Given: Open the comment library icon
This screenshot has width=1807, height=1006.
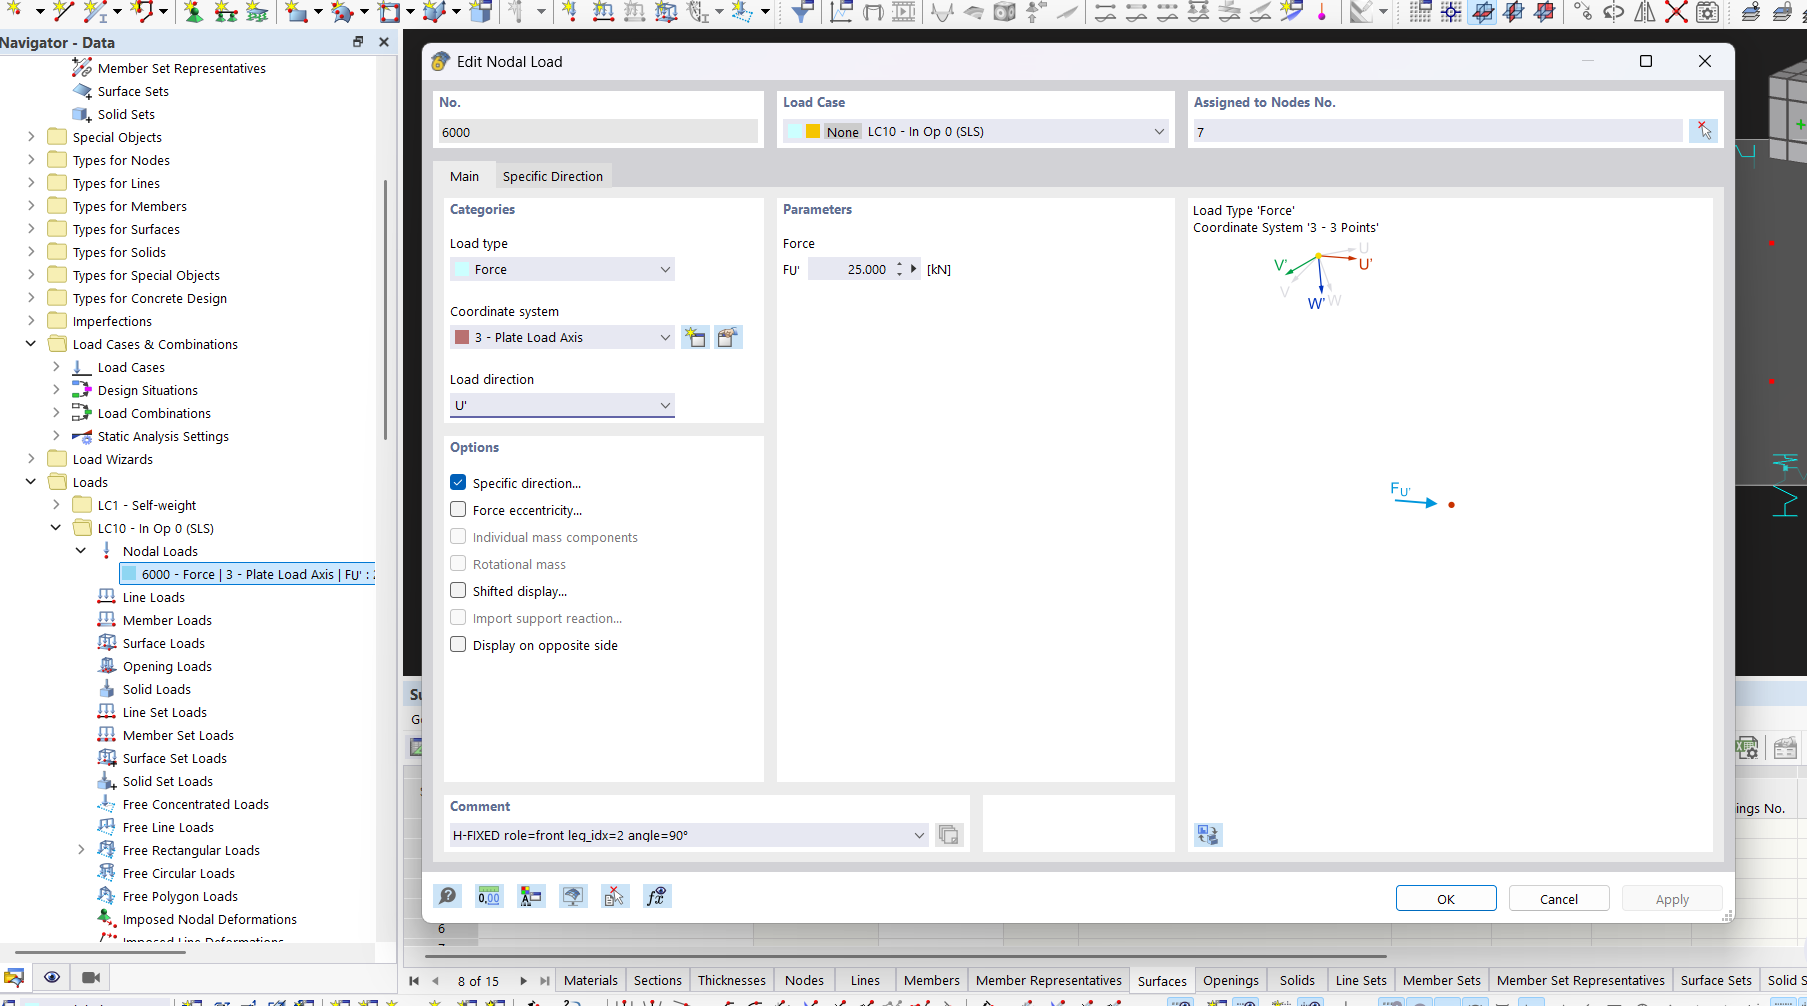Looking at the screenshot, I should click(949, 835).
